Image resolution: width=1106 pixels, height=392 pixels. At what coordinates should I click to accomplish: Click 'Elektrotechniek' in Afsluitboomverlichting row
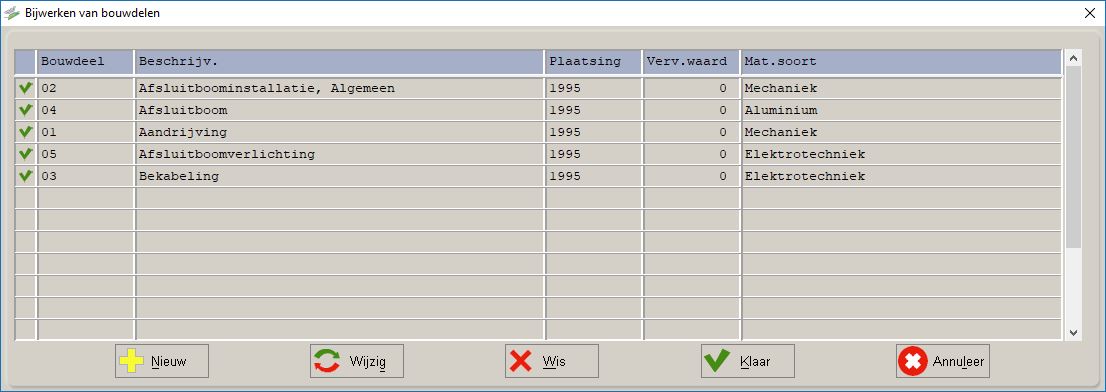pyautogui.click(x=901, y=154)
